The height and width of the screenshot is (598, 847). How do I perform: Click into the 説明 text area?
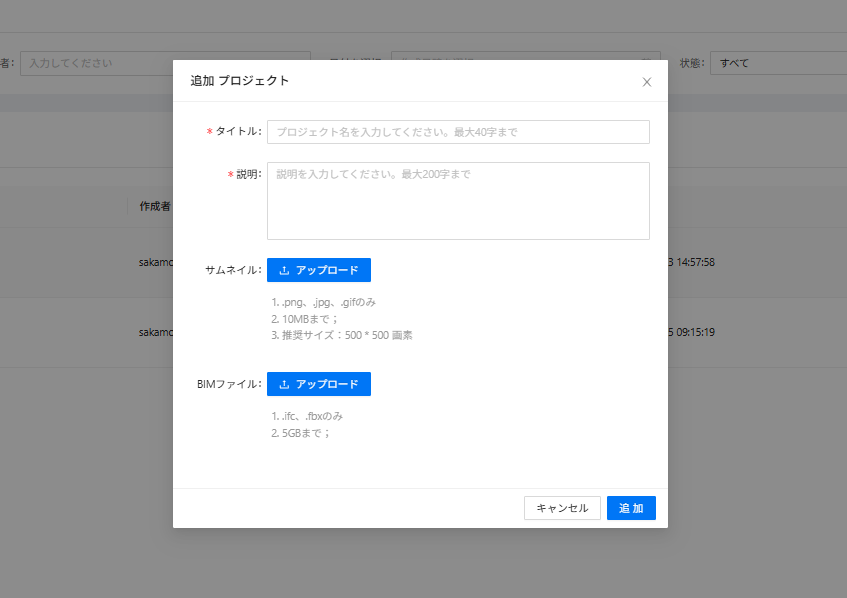point(458,201)
